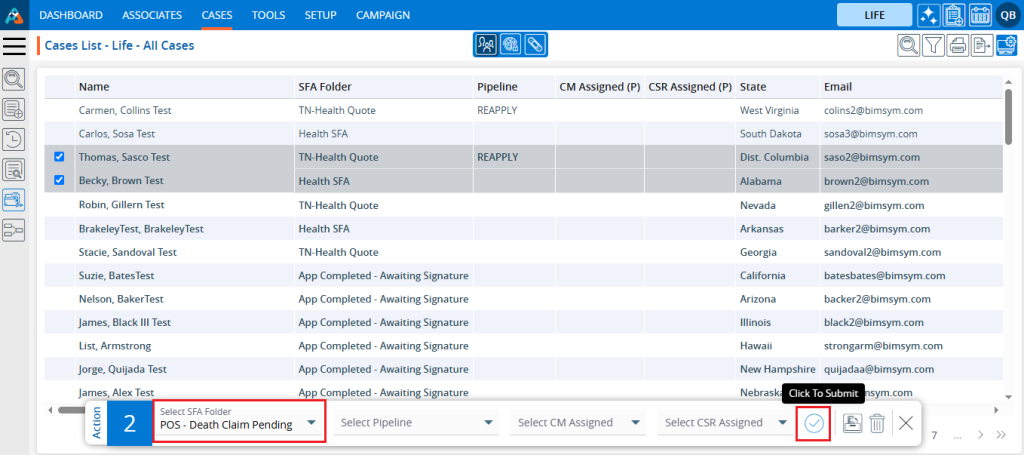Screen dimensions: 1024x455
Task: Go to the DASHBOARD tab
Action: click(x=71, y=15)
